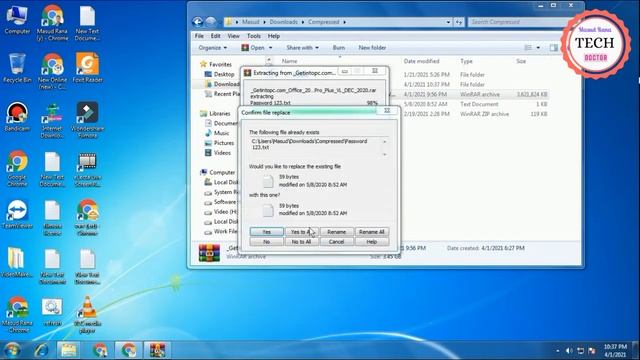Click Yes to All button
Image resolution: width=640 pixels, height=360 pixels.
click(301, 231)
